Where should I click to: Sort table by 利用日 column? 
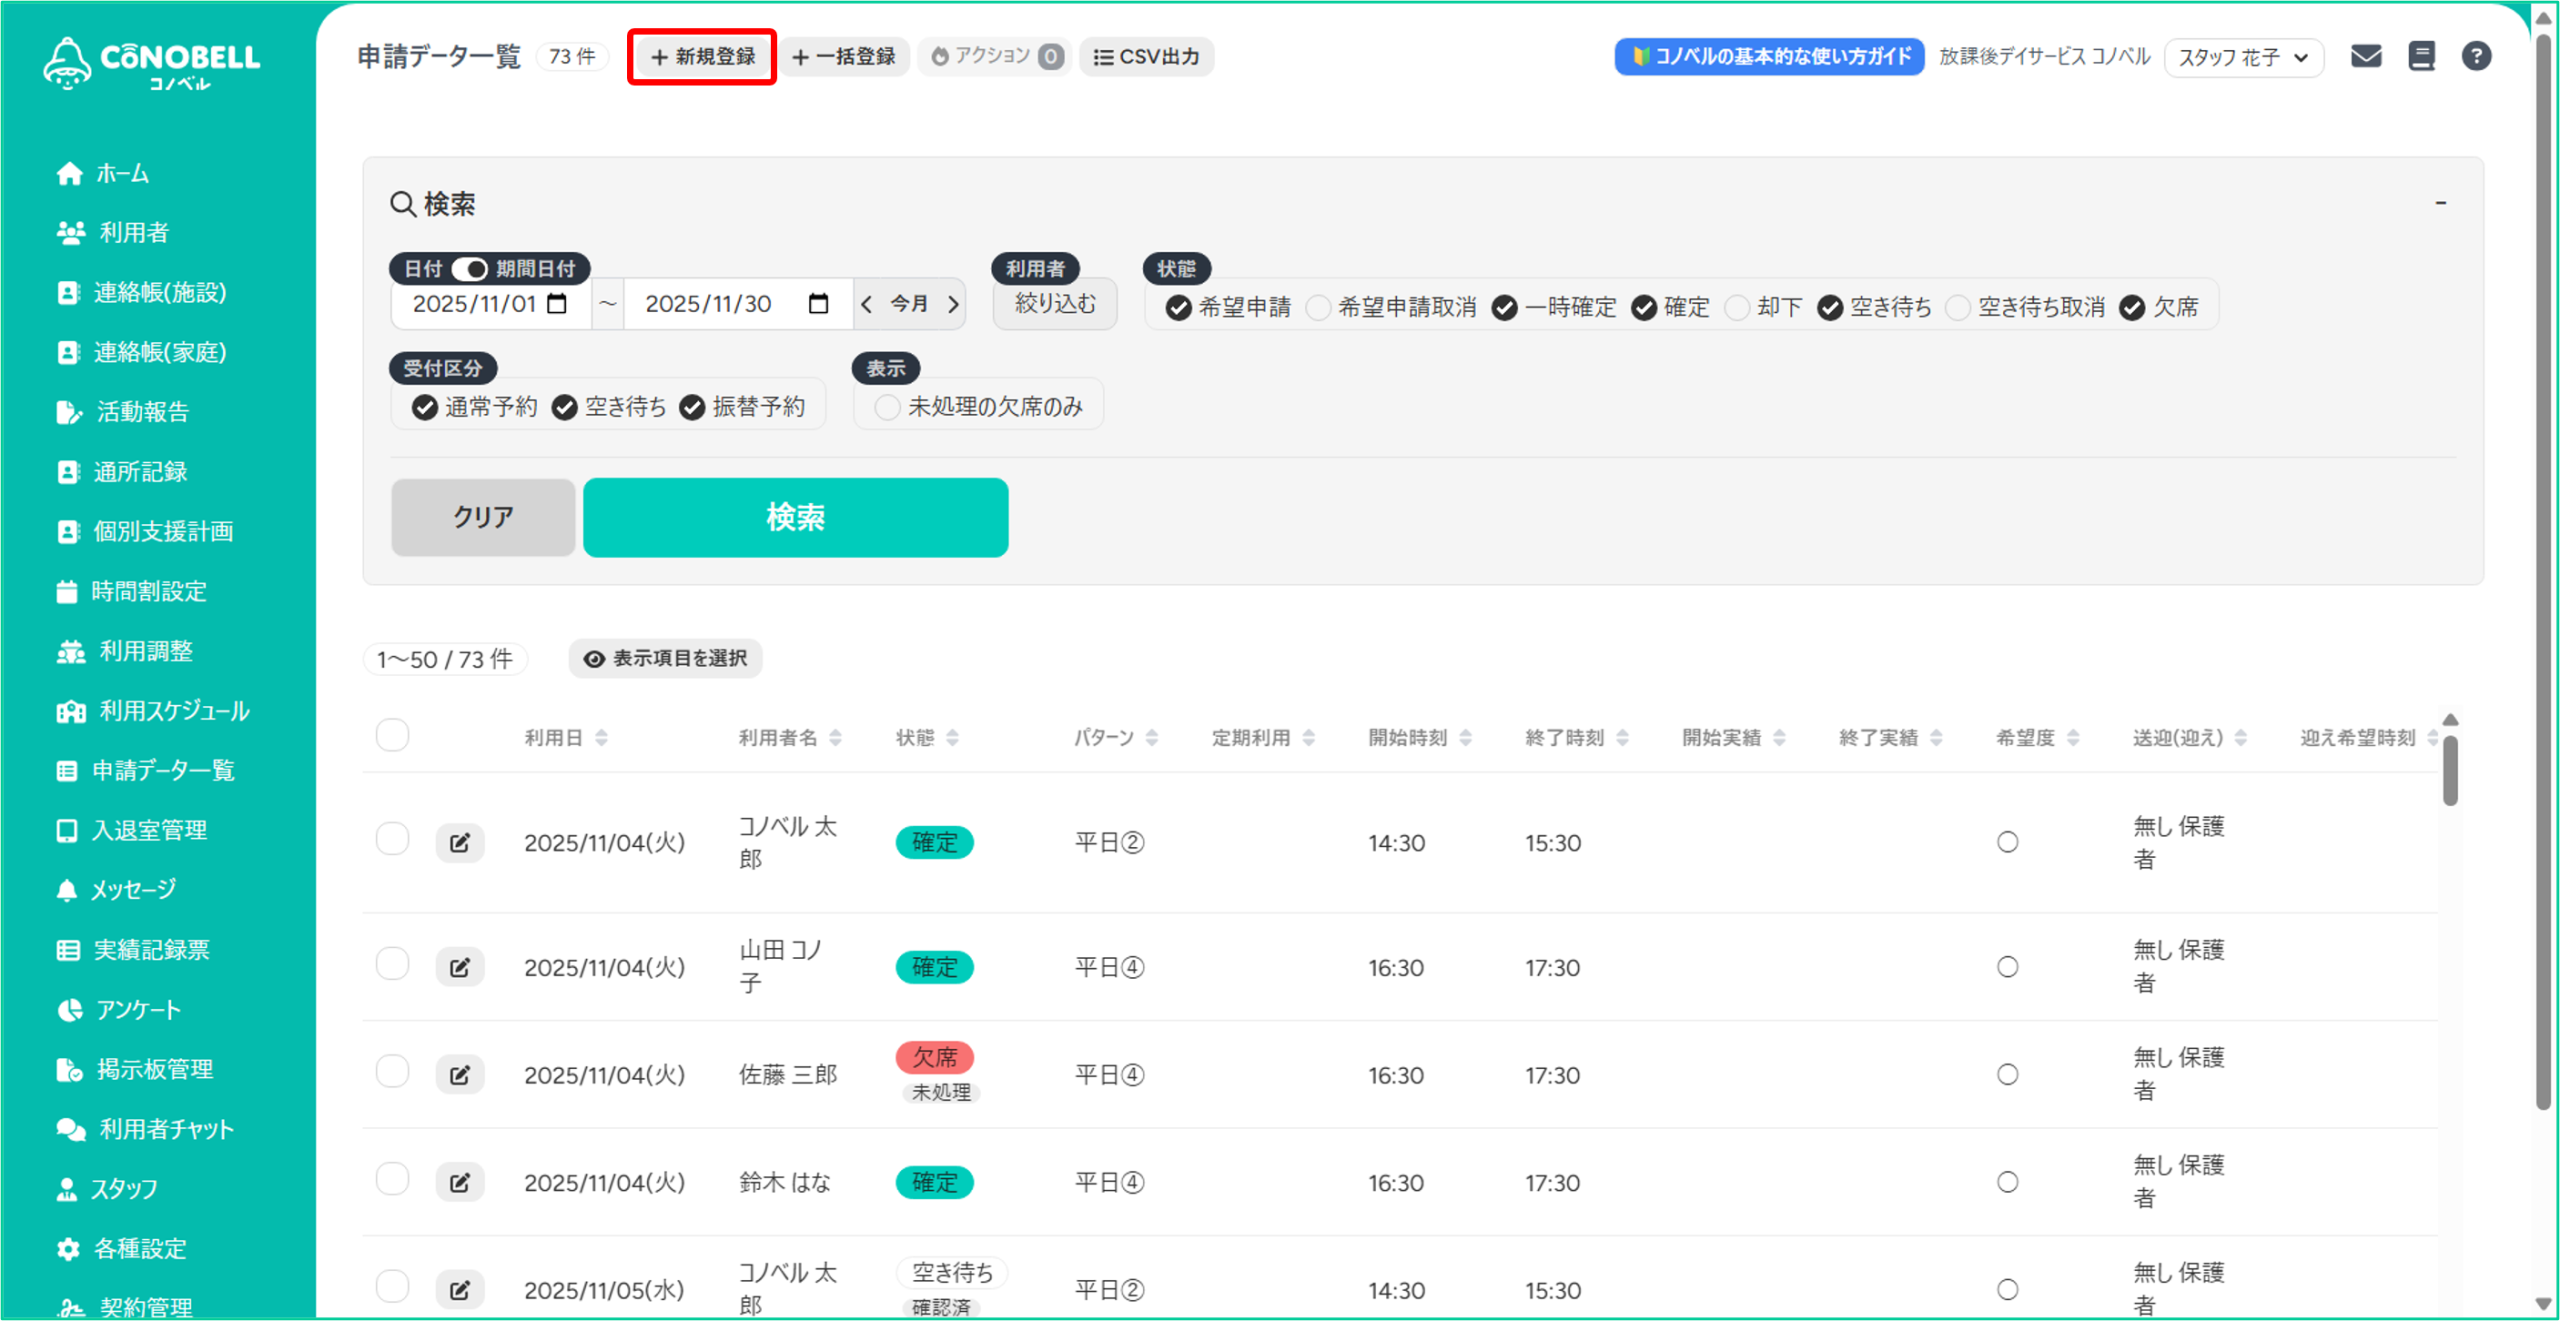pos(566,738)
